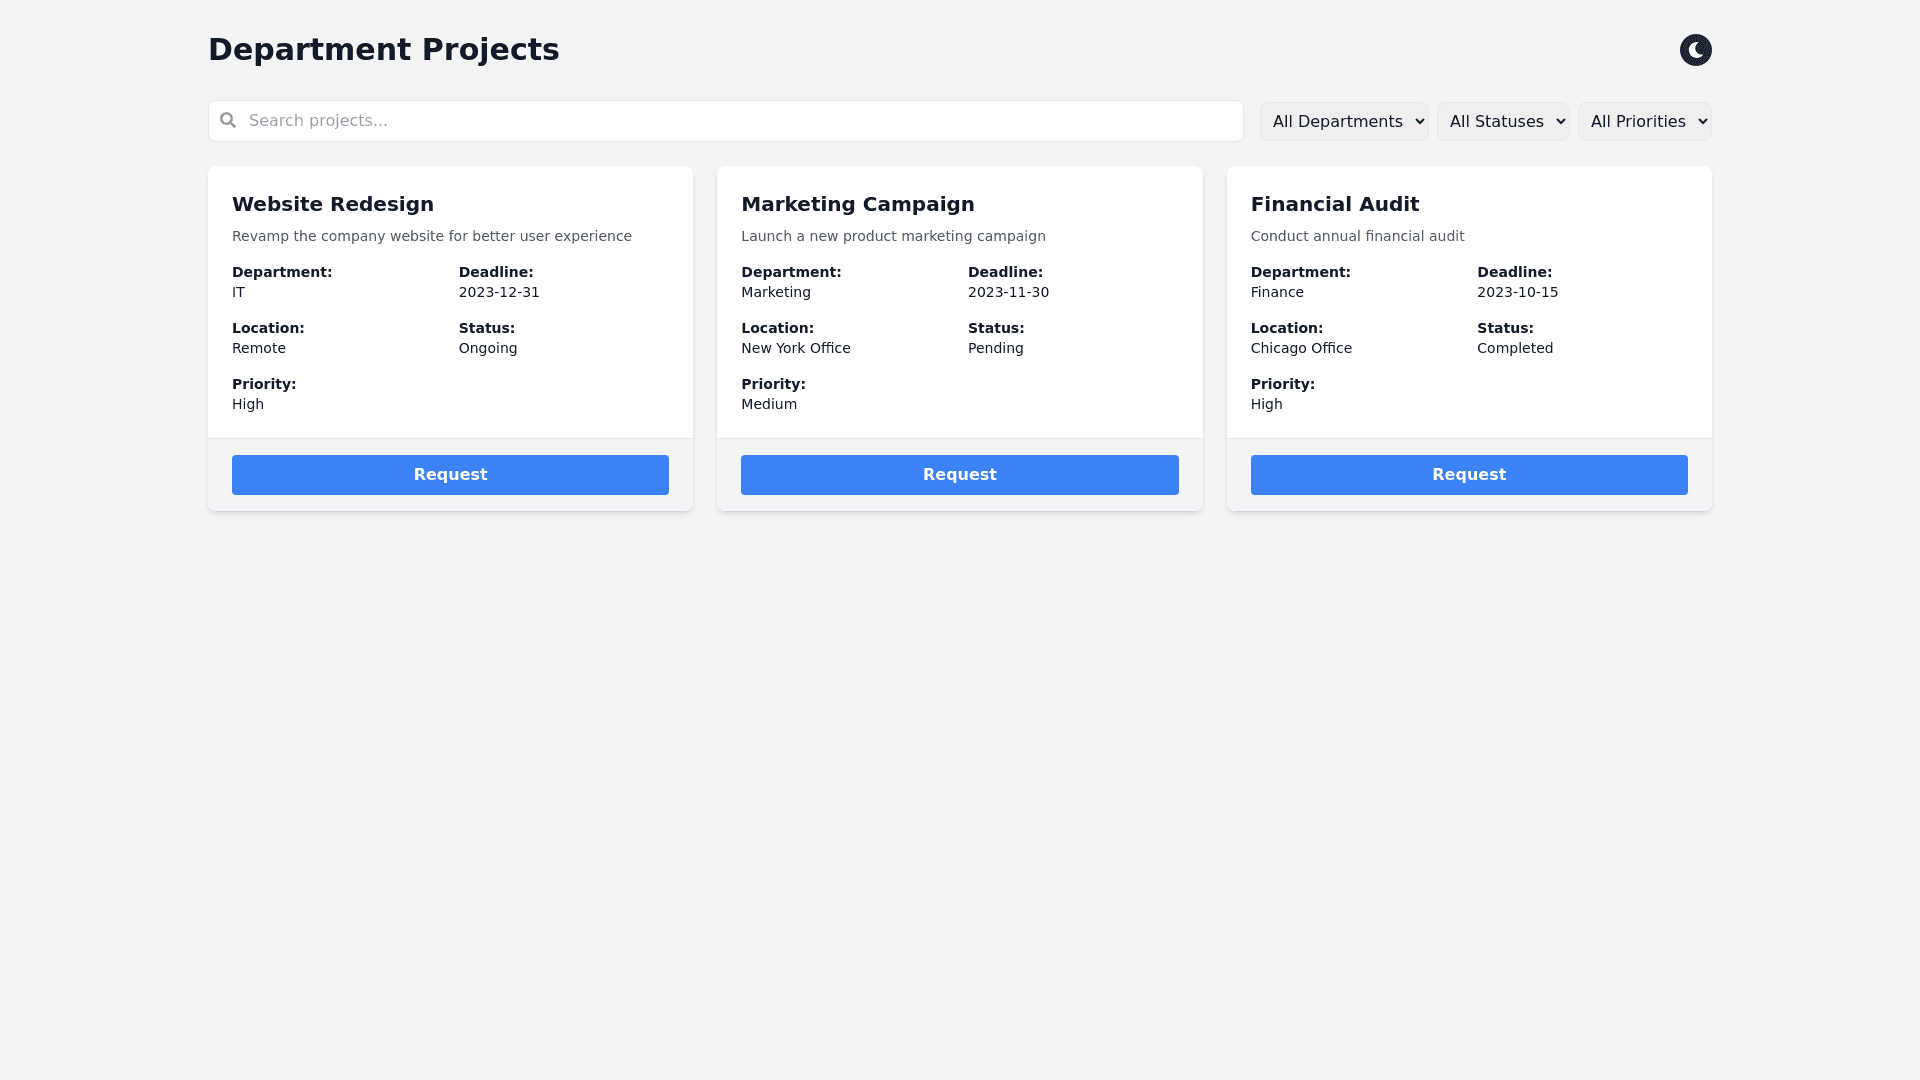This screenshot has height=1080, width=1920.
Task: Select the Ongoing status text
Action: click(488, 348)
